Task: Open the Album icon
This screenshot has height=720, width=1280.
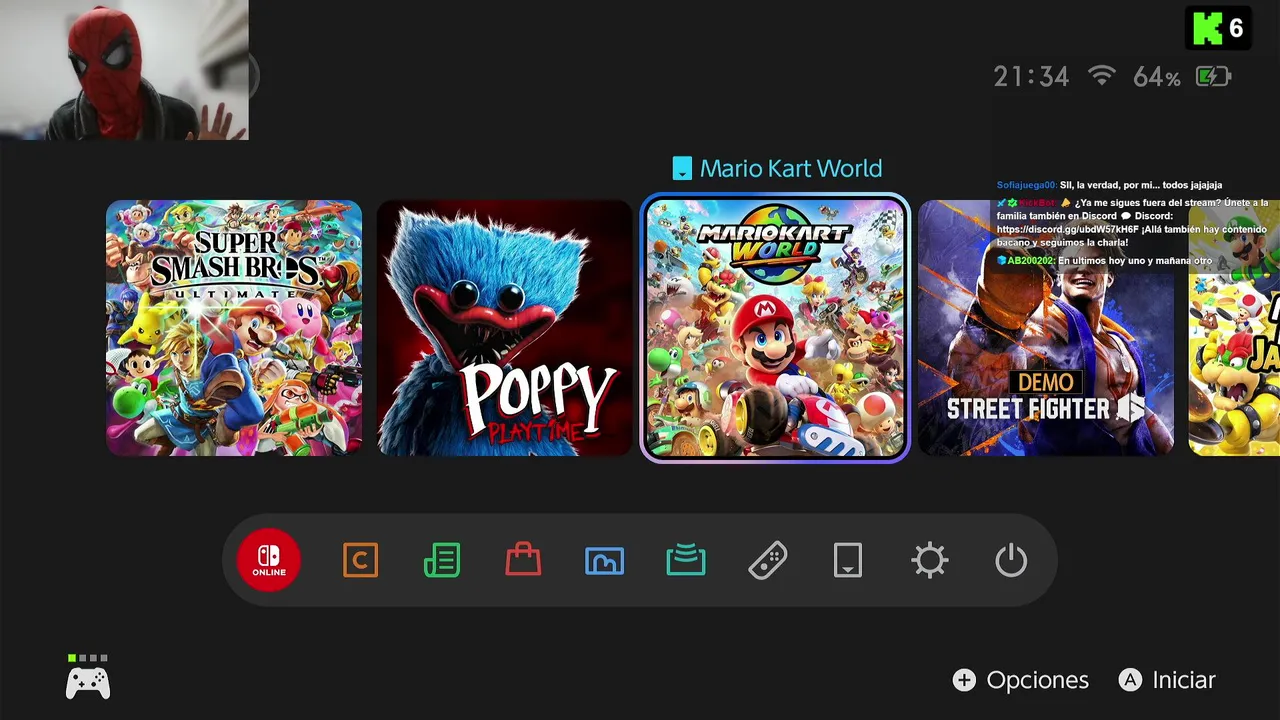Action: pyautogui.click(x=604, y=561)
